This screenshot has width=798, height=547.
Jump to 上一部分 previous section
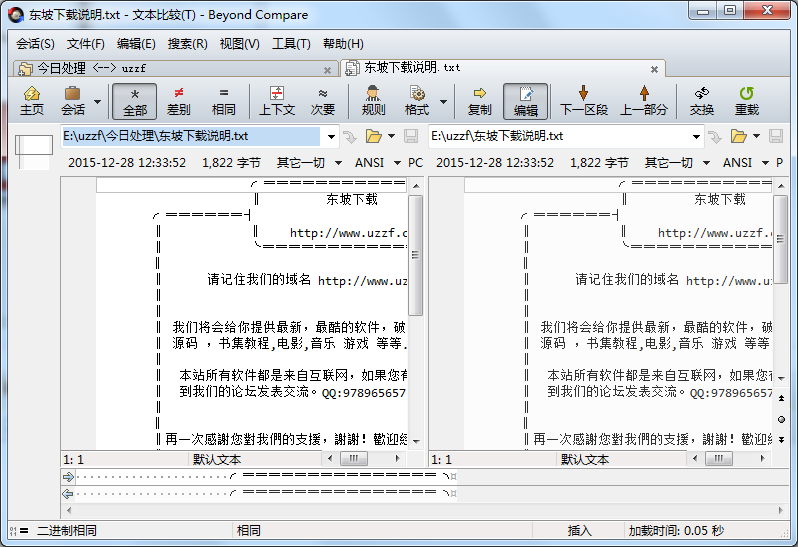click(644, 101)
